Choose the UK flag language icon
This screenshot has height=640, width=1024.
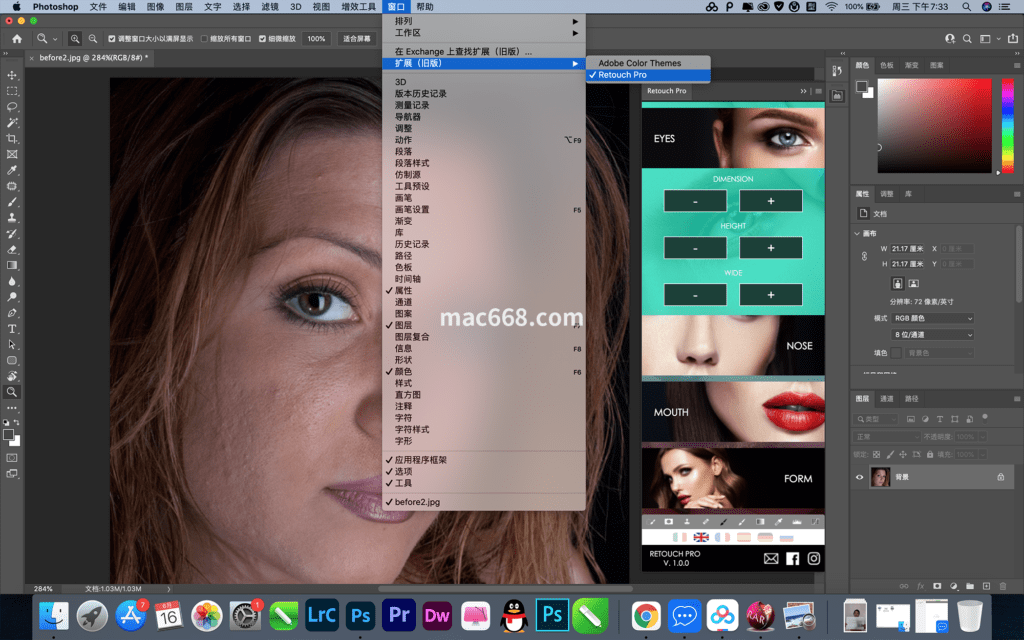[701, 537]
